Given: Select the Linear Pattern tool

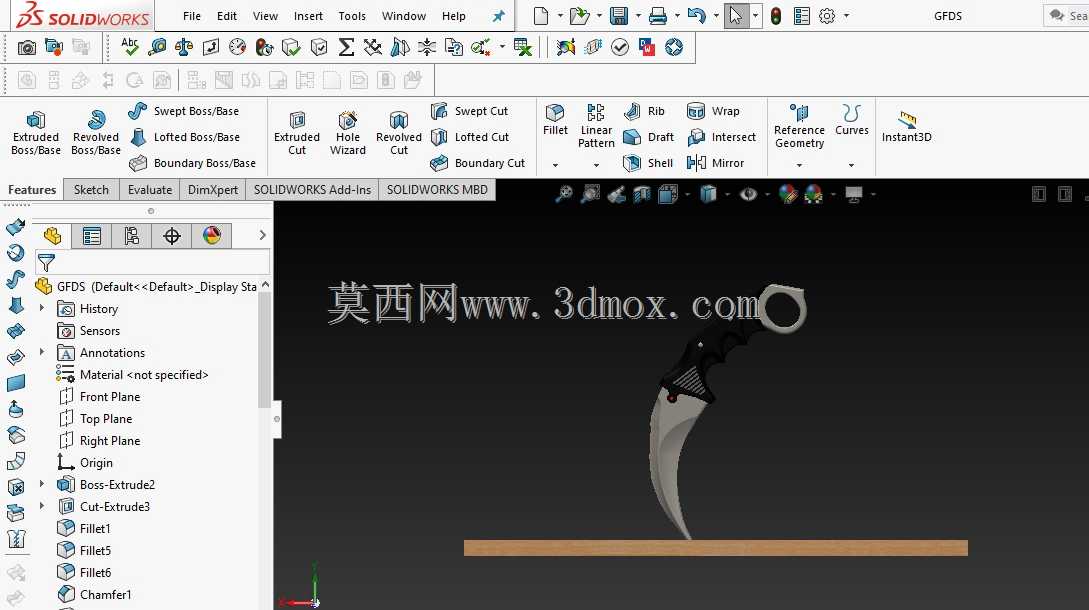Looking at the screenshot, I should click(596, 126).
